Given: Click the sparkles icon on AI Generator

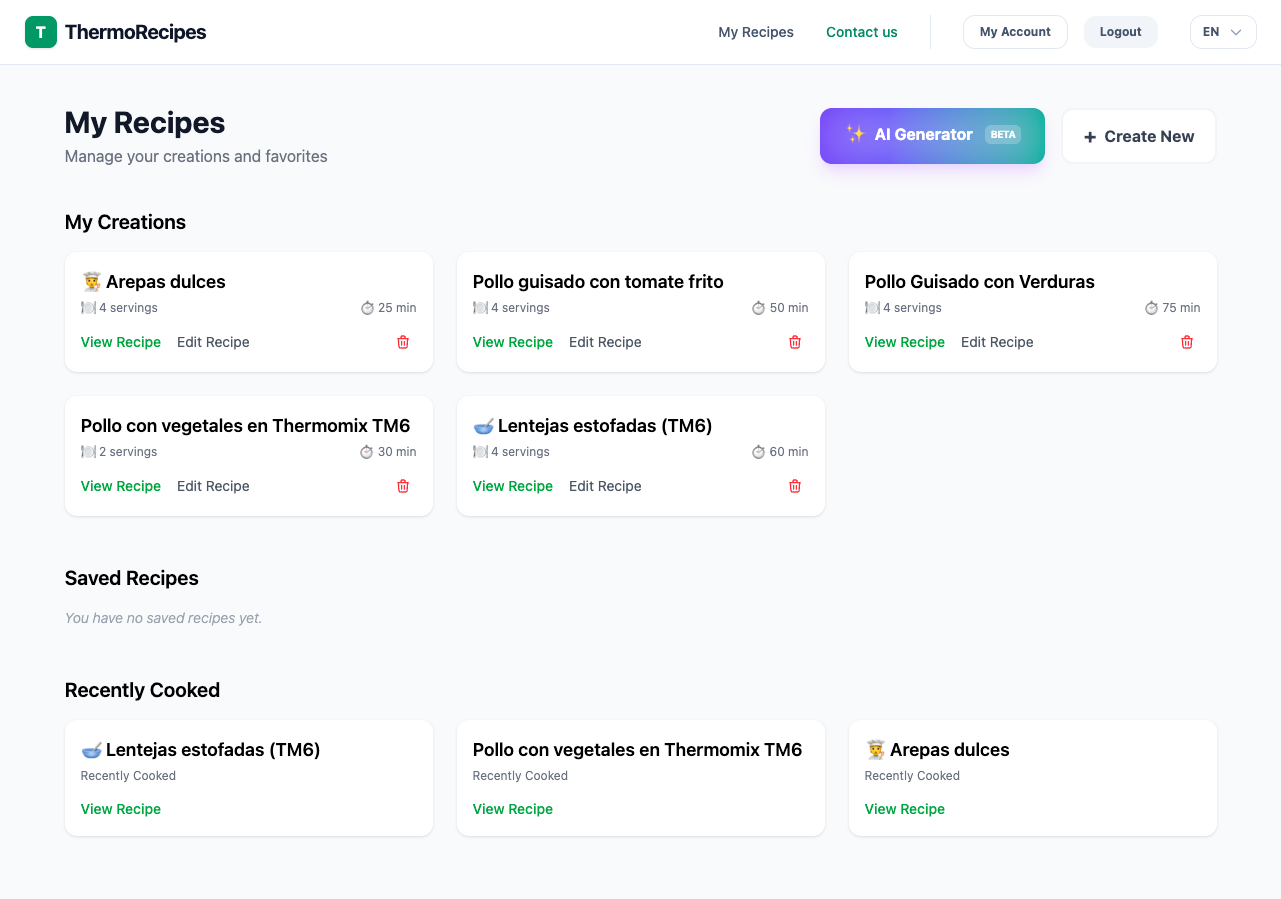Looking at the screenshot, I should click(855, 135).
